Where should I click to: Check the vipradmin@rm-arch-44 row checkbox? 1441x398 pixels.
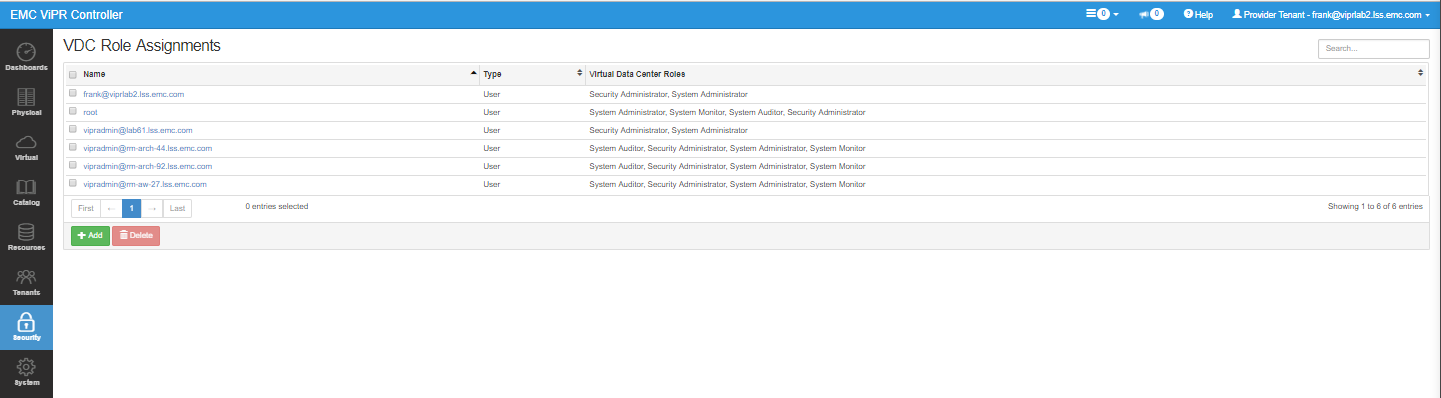[x=72, y=147]
